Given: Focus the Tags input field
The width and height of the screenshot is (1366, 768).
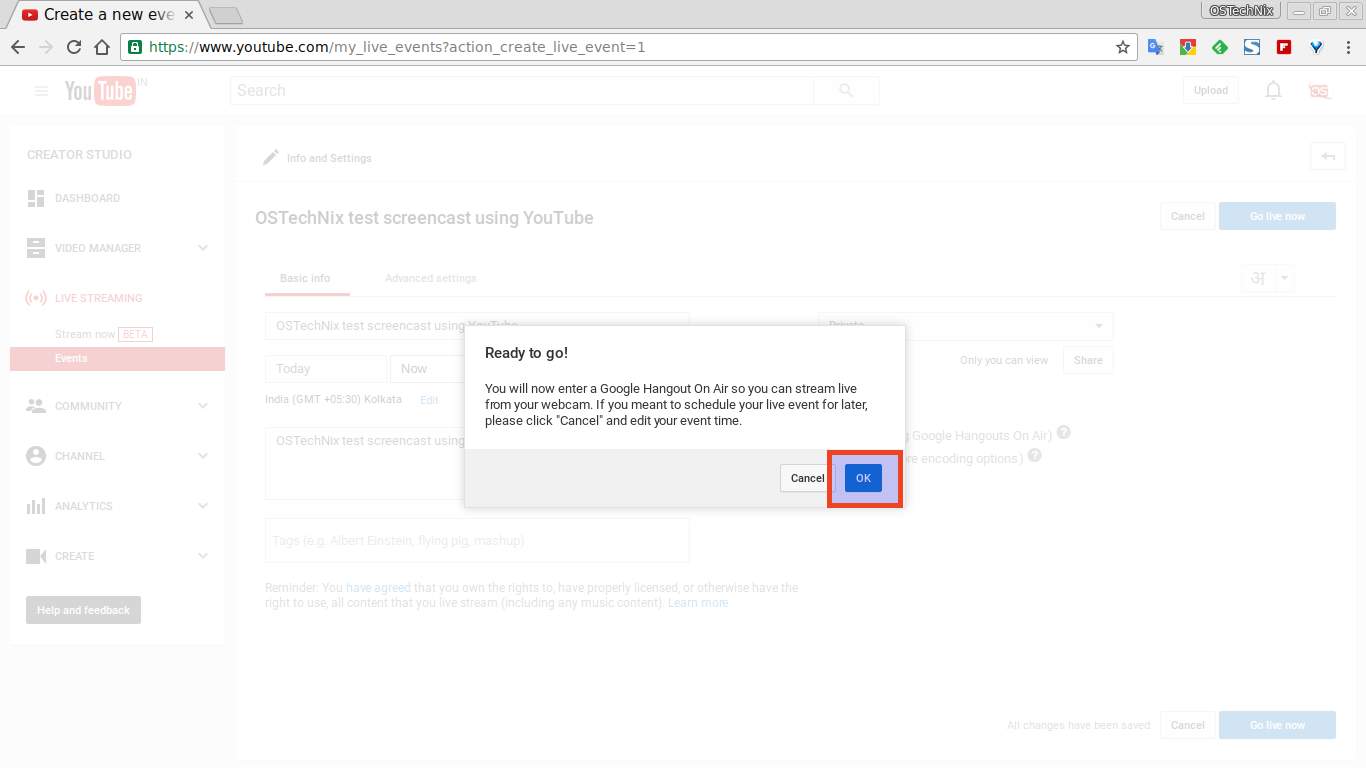Looking at the screenshot, I should (x=477, y=540).
